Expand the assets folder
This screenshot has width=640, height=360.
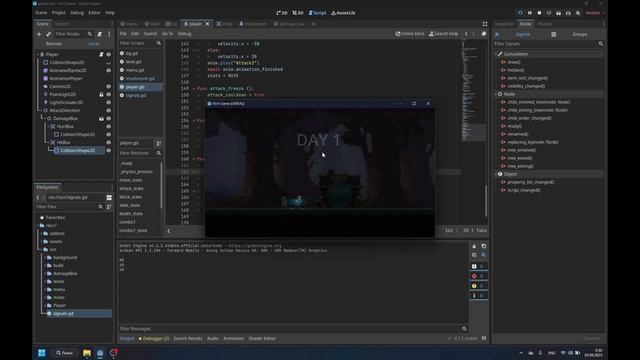[x=42, y=242]
